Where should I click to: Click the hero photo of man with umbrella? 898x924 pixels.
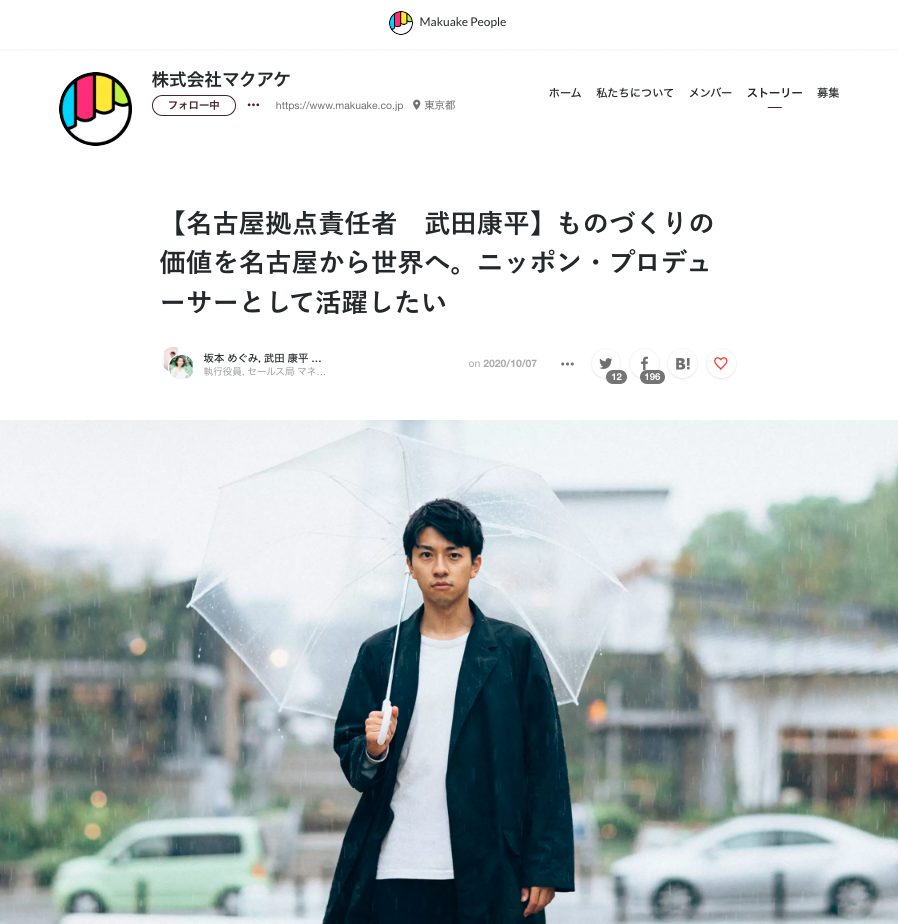point(449,672)
